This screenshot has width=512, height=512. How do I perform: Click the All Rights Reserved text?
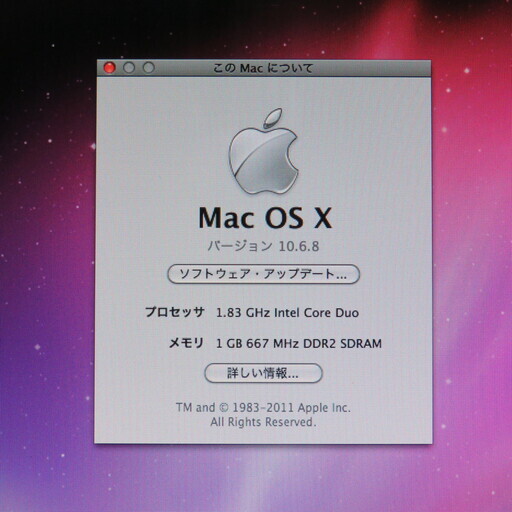(x=263, y=422)
